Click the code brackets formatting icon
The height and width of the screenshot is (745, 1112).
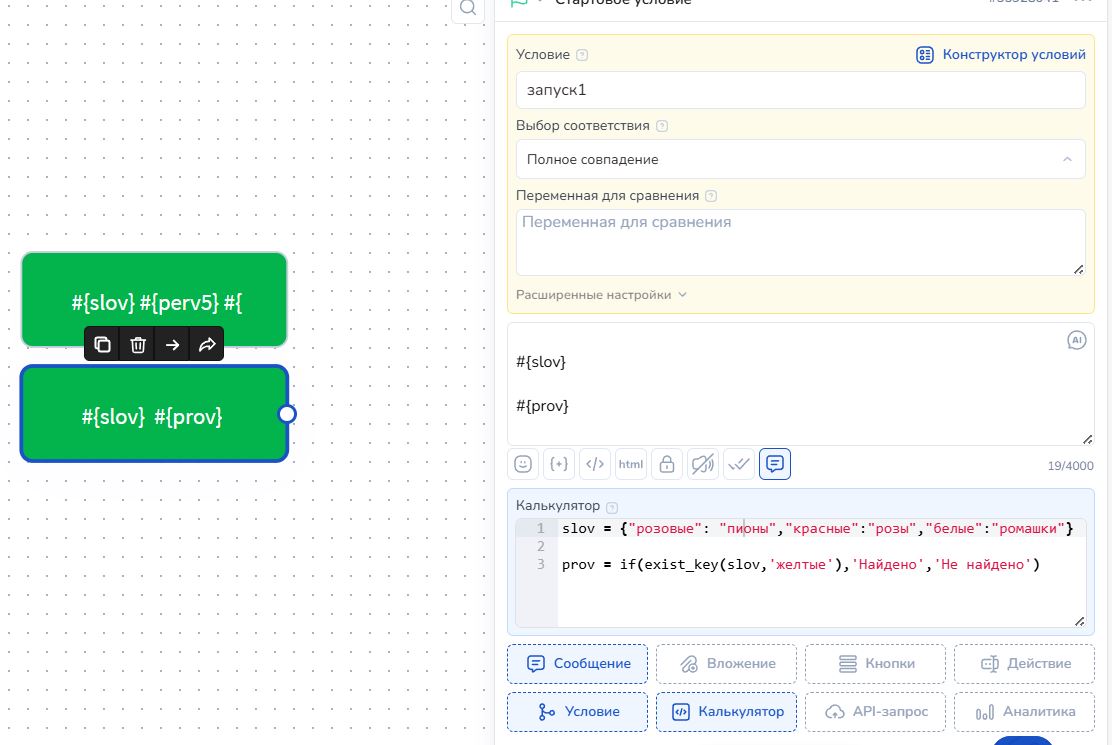(595, 464)
